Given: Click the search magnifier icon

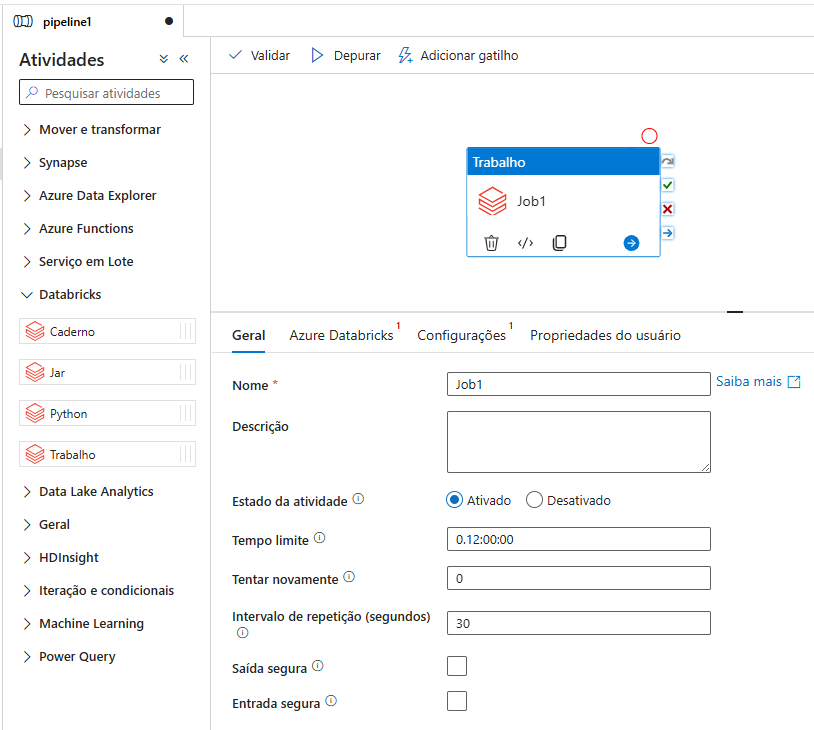Looking at the screenshot, I should 32,92.
